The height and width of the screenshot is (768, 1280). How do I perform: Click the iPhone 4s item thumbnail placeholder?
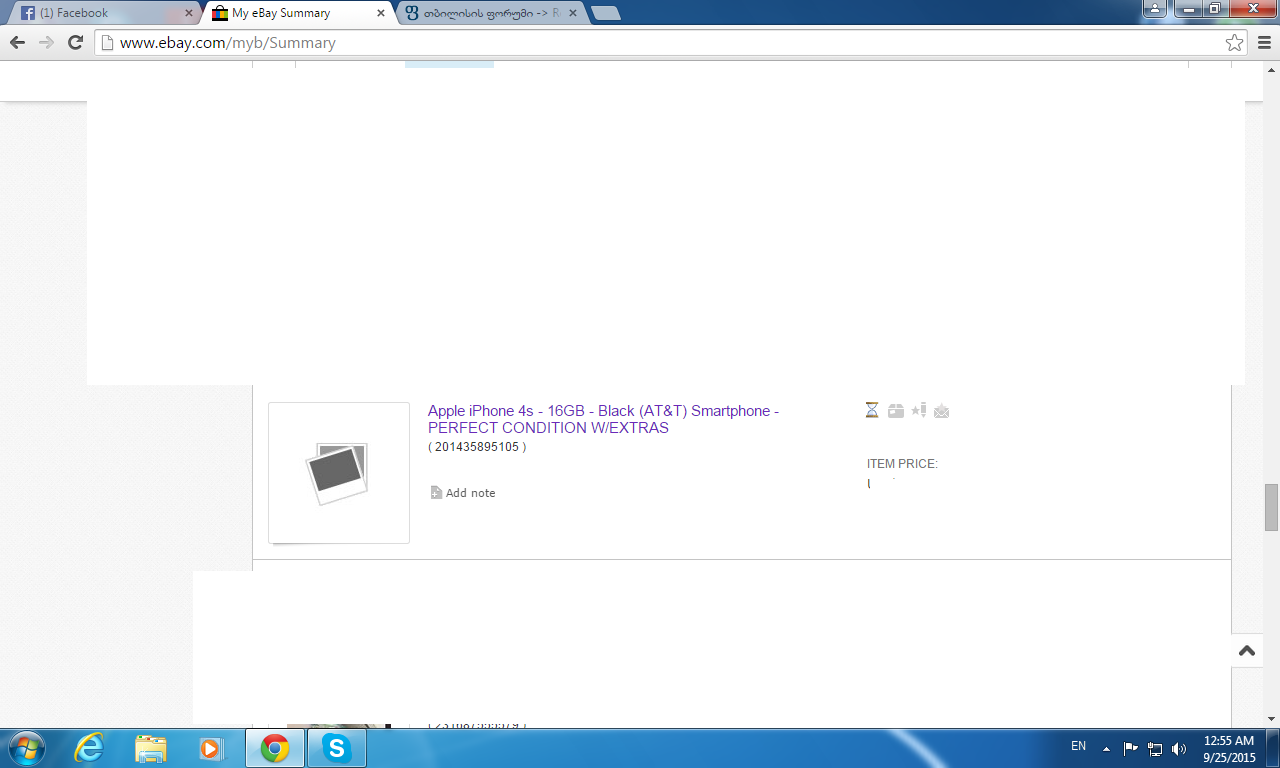click(x=339, y=473)
